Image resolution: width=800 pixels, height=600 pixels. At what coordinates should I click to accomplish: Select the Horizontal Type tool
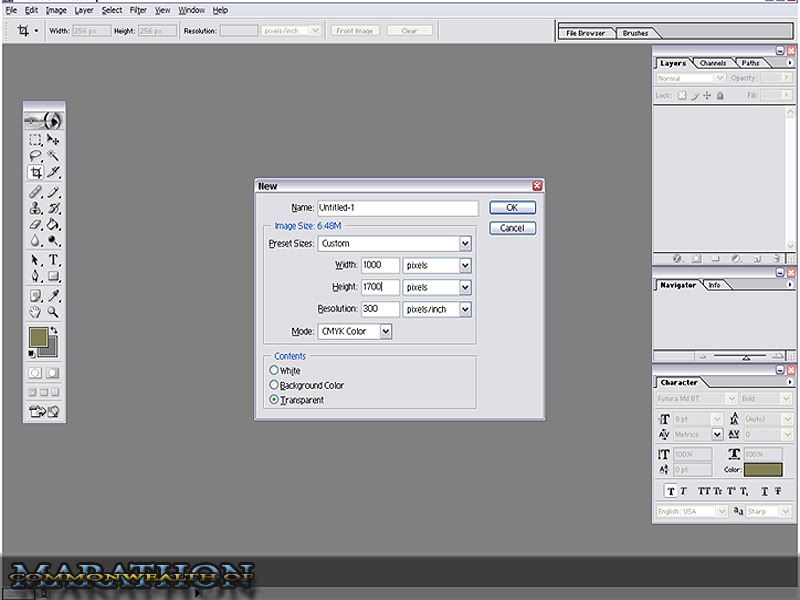[x=54, y=260]
